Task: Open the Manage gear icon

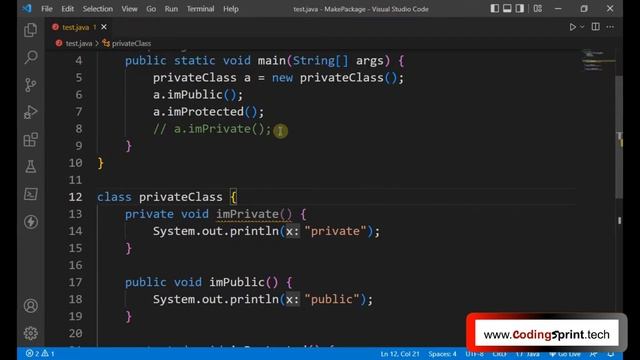Action: click(31, 333)
